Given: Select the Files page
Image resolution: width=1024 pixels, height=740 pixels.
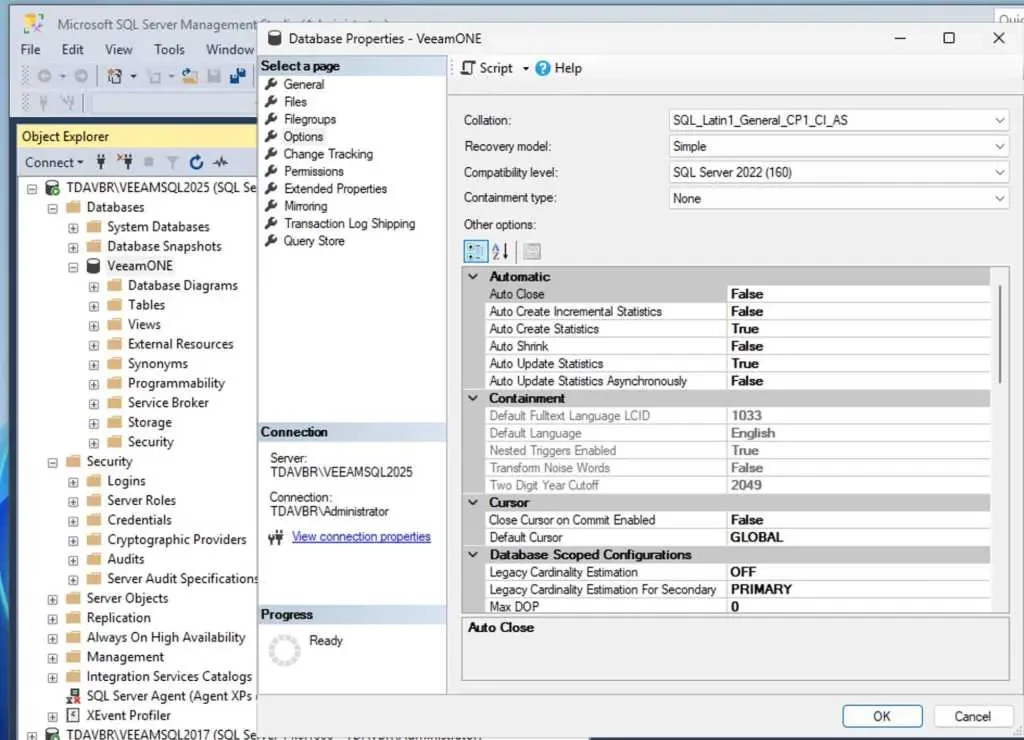Looking at the screenshot, I should [x=295, y=102].
